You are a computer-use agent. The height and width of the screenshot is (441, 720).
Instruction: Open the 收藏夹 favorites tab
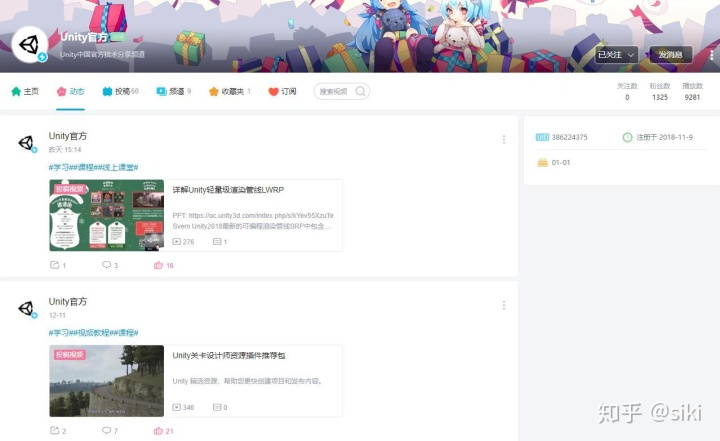click(x=230, y=91)
